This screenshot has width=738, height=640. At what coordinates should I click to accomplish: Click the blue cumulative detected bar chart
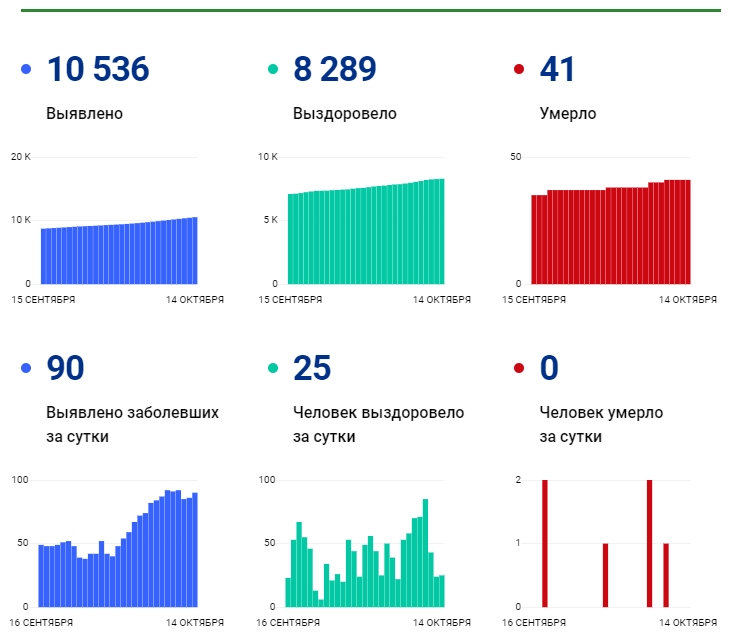[x=119, y=251]
